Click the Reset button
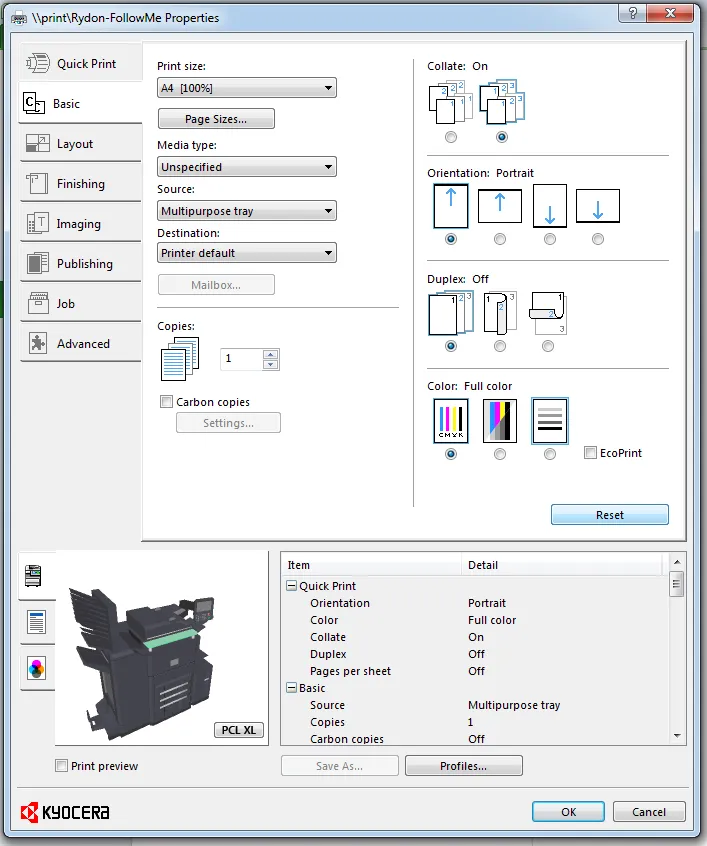Viewport: 707px width, 846px height. pos(610,515)
